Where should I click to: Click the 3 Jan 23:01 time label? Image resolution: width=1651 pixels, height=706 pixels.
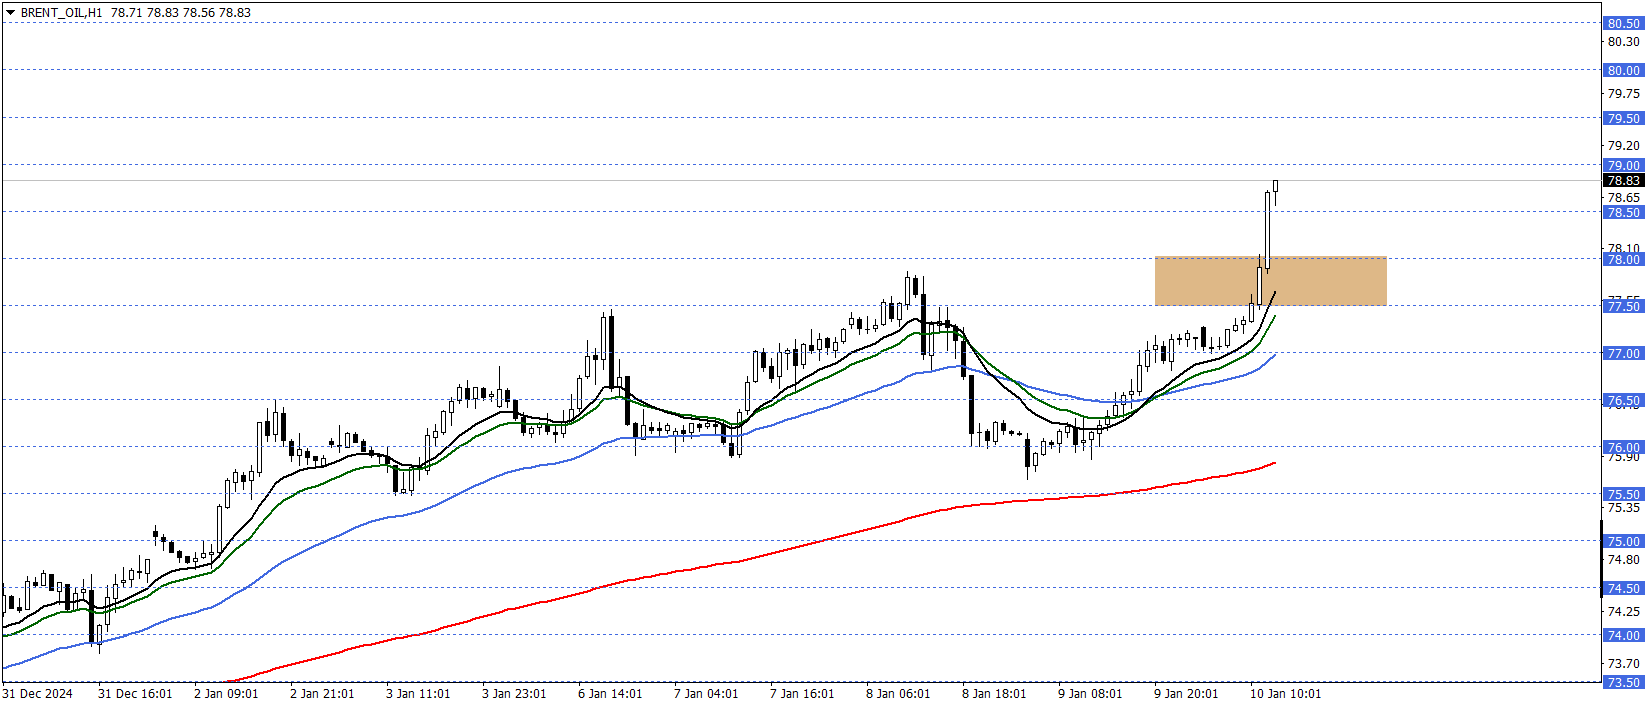click(514, 694)
